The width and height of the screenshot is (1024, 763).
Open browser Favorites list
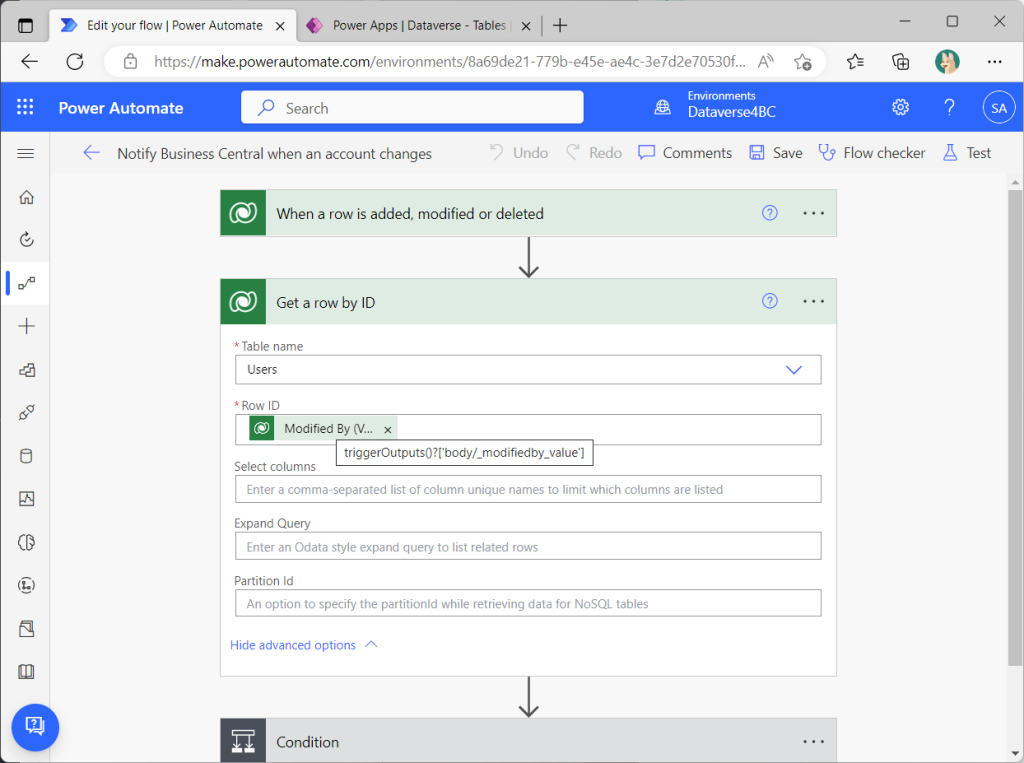pyautogui.click(x=855, y=61)
